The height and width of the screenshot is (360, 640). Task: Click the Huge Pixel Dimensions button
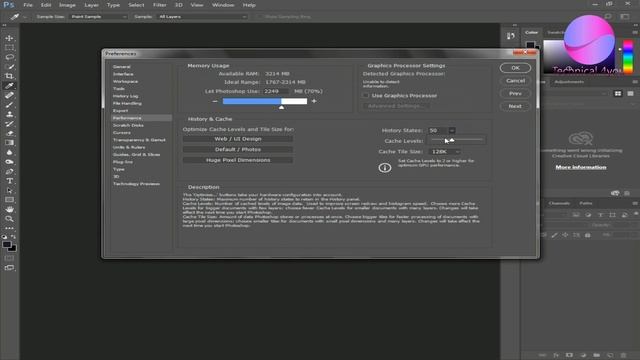[238, 160]
